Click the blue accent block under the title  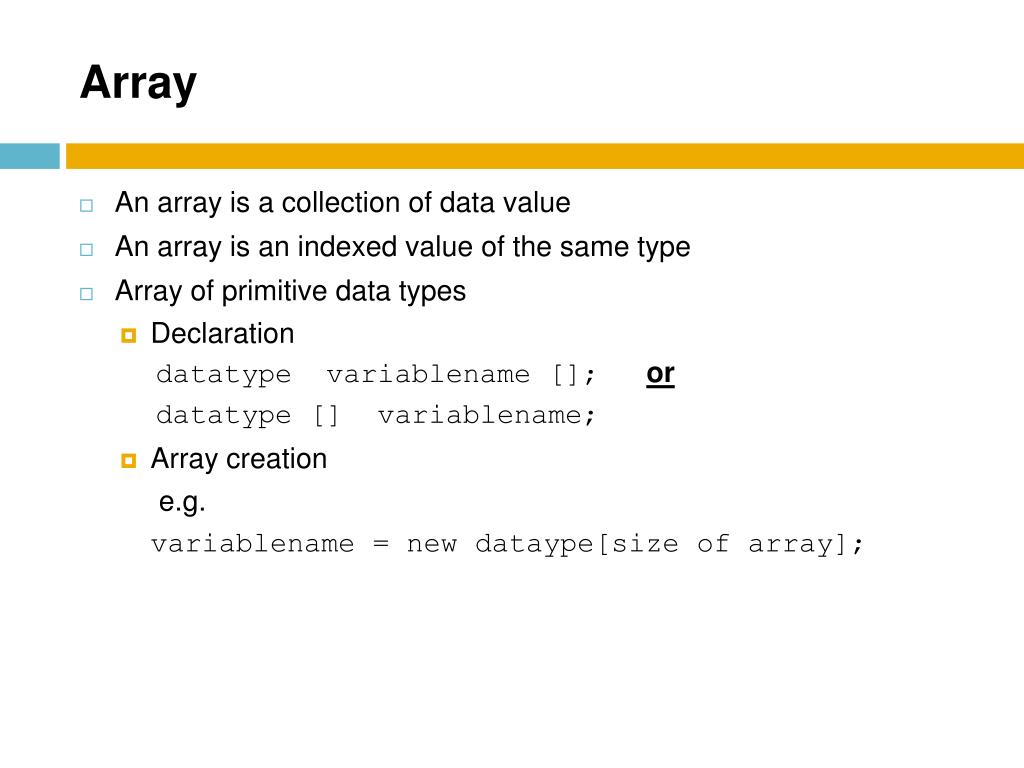(x=30, y=156)
